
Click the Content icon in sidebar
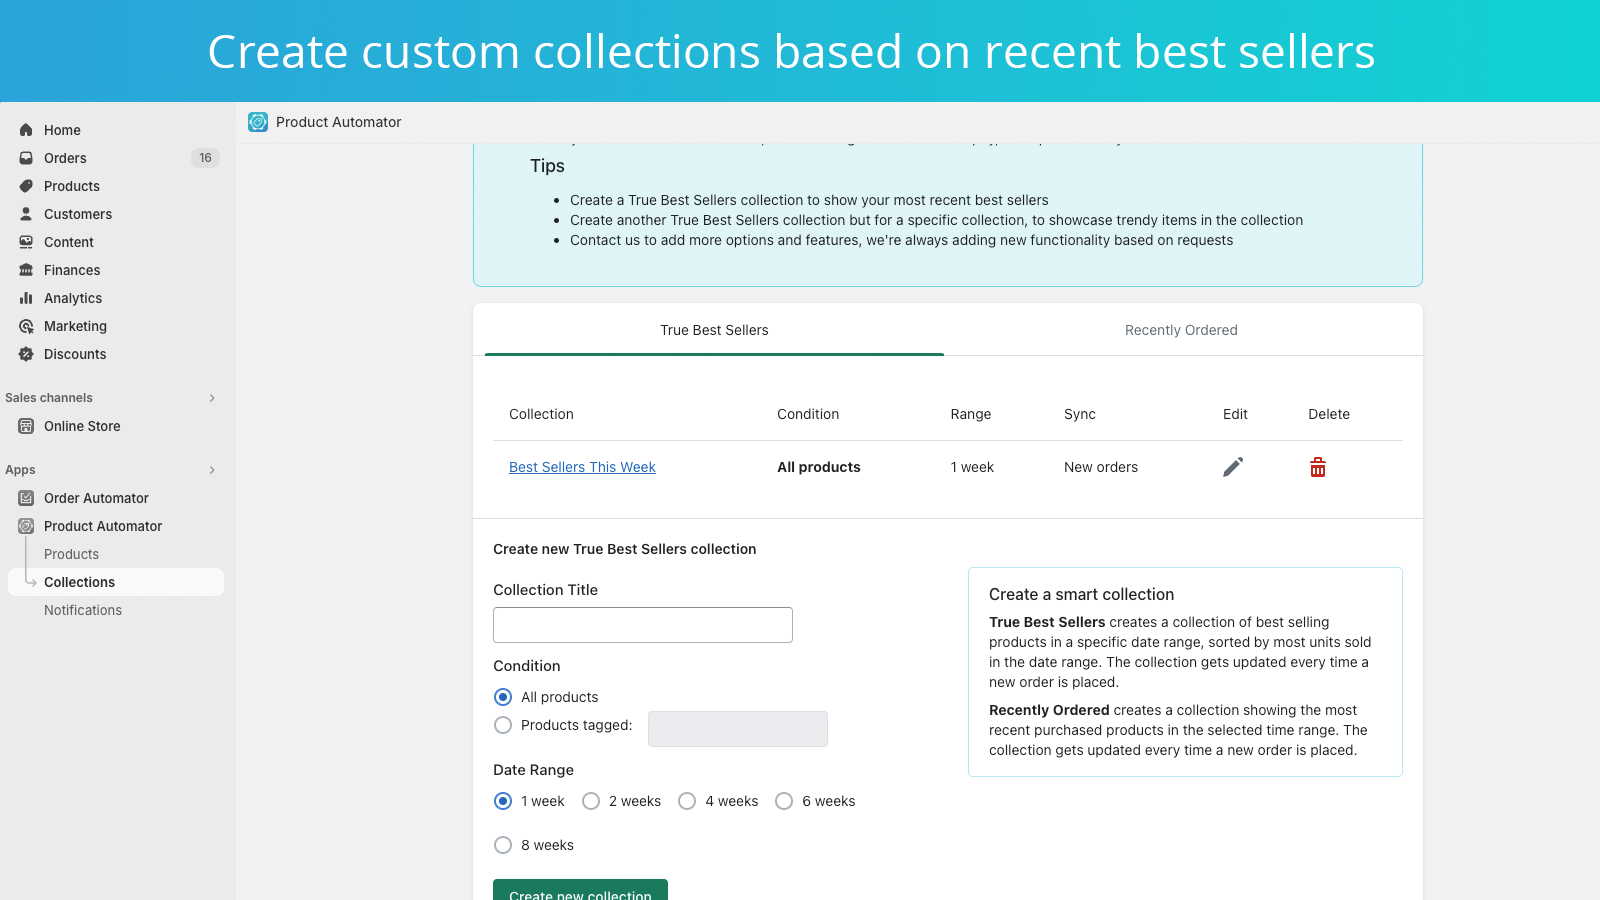click(26, 242)
